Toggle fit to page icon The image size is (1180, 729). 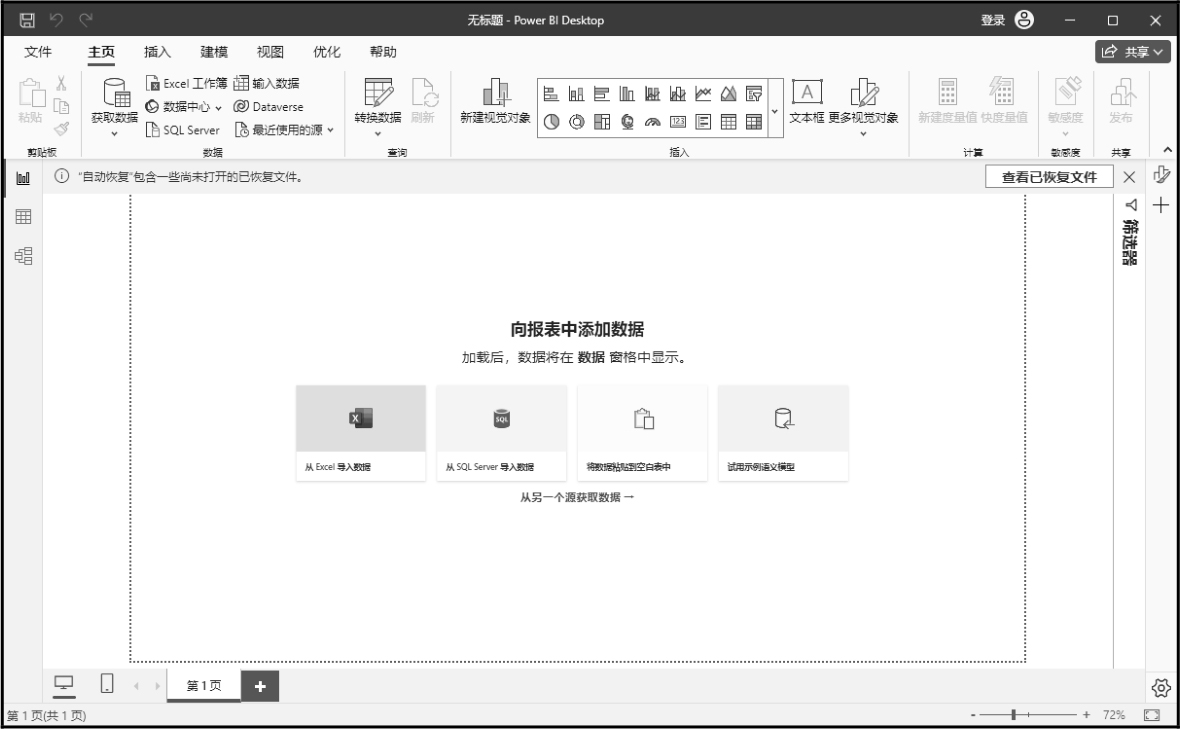(1151, 715)
